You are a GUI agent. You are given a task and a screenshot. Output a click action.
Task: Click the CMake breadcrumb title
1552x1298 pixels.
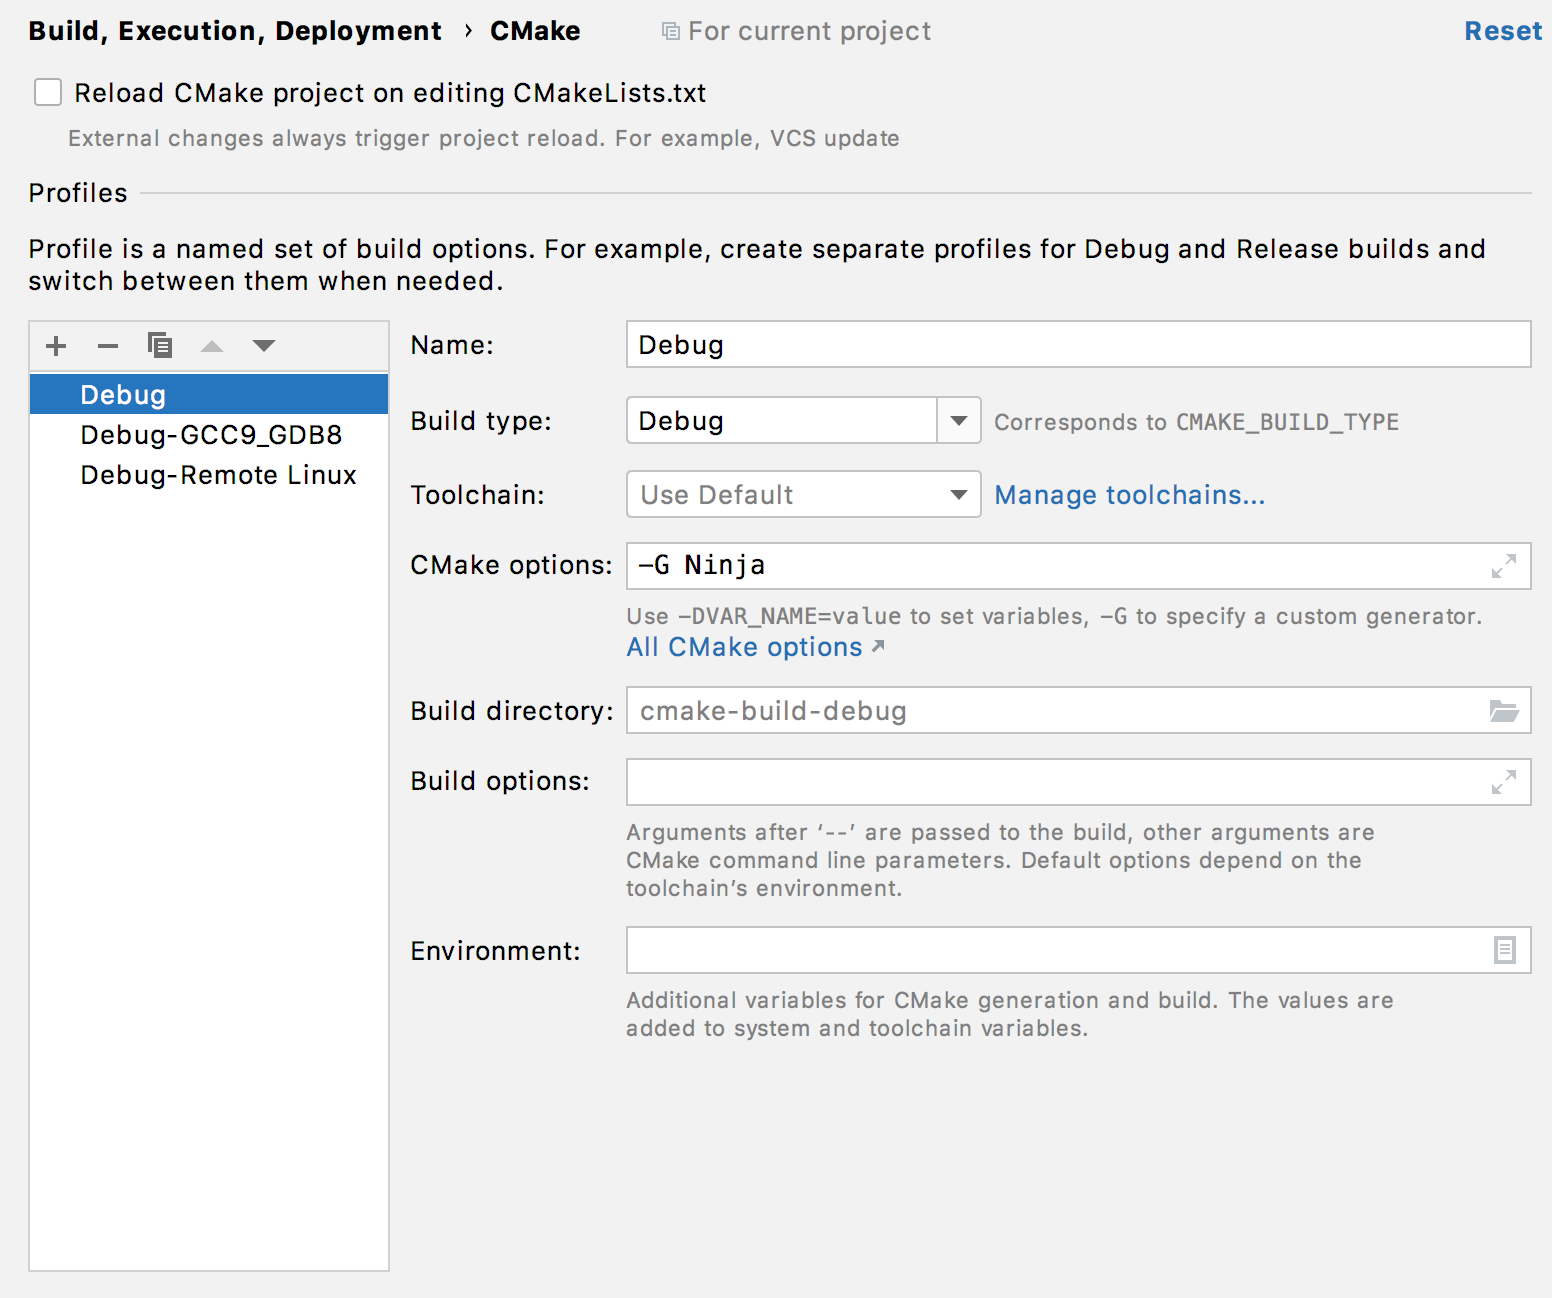click(535, 31)
